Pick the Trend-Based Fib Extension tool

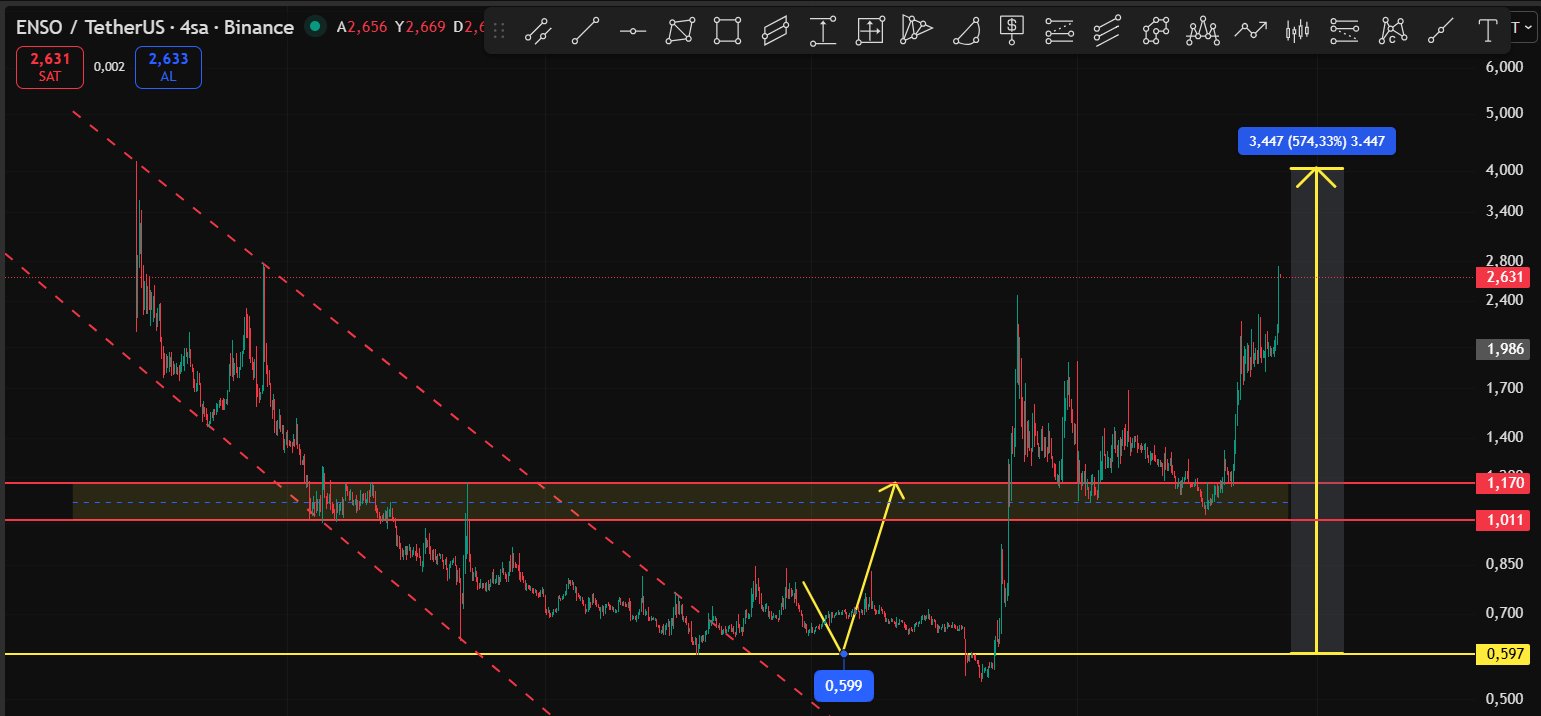1345,31
